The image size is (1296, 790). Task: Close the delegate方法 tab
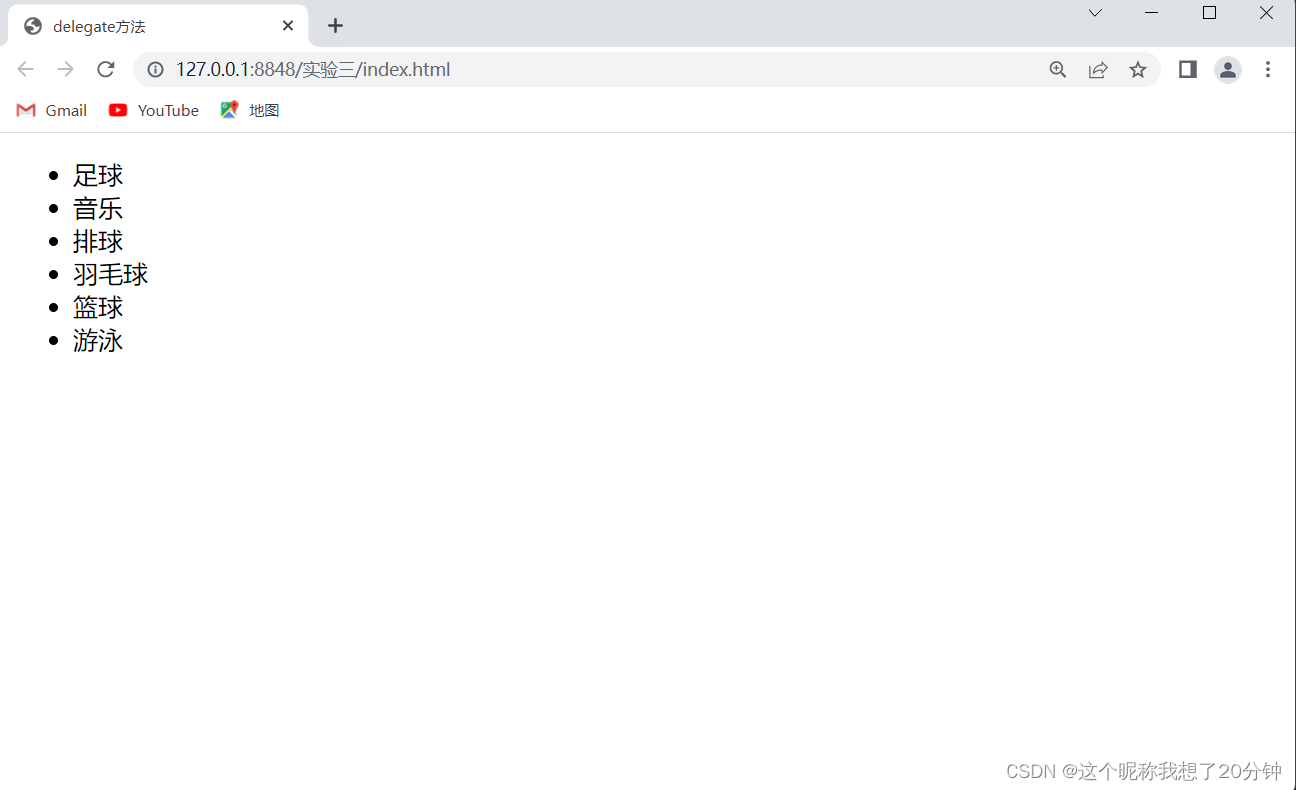click(x=288, y=26)
